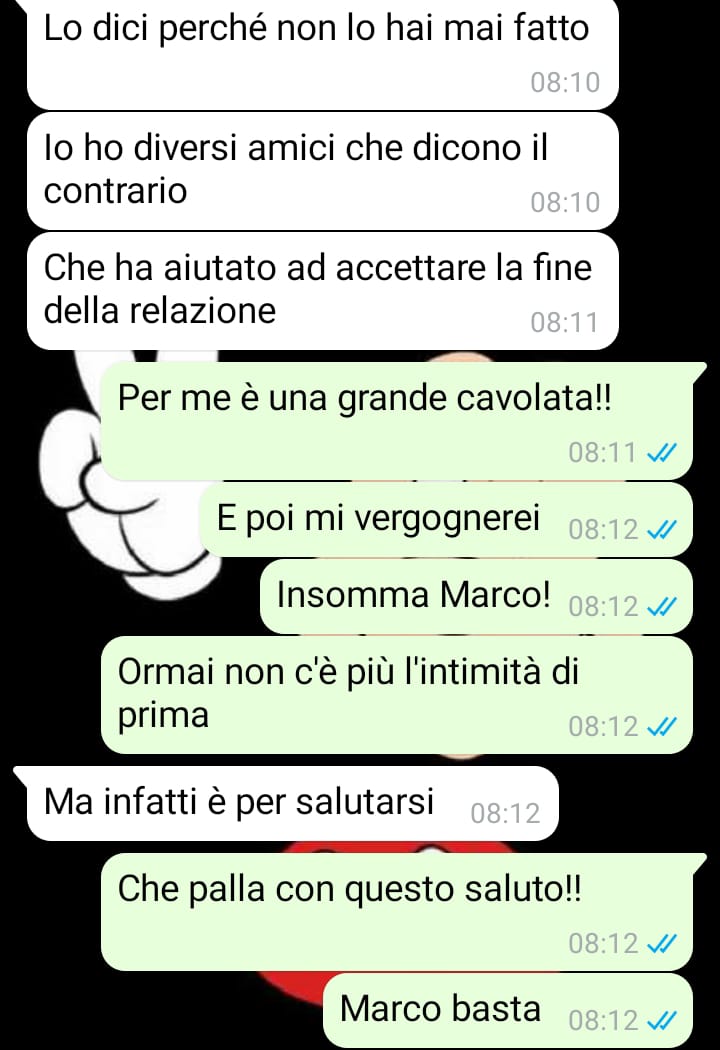Tap the 'Che palla con questo saluto!!' bubble
Viewport: 720px width, 1050px height.
(x=397, y=912)
